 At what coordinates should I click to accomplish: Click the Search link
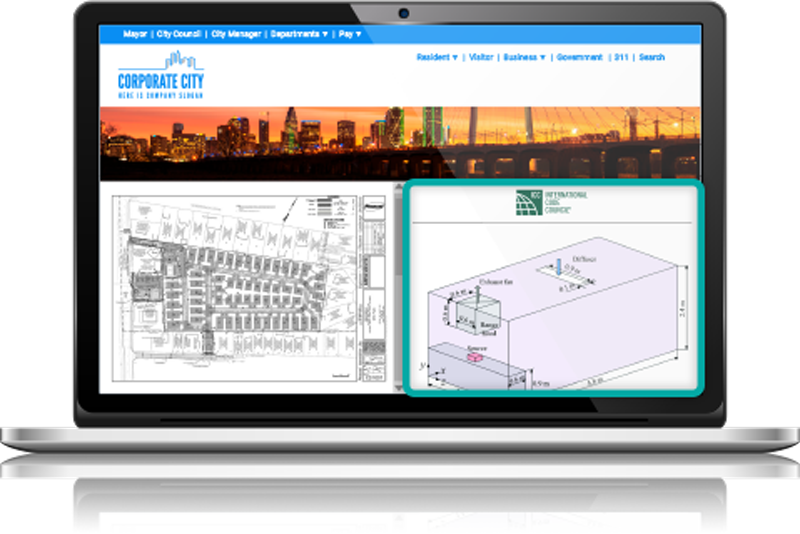pos(652,57)
